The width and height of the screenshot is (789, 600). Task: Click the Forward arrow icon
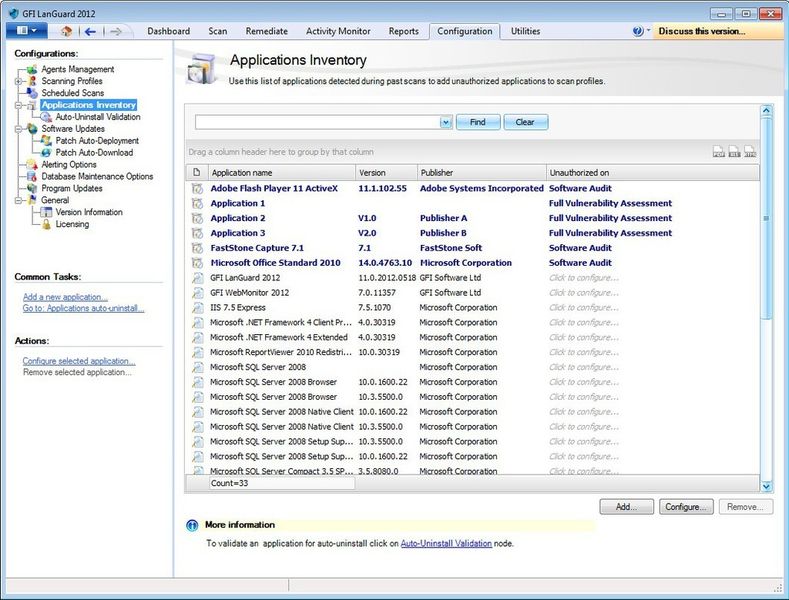point(116,32)
